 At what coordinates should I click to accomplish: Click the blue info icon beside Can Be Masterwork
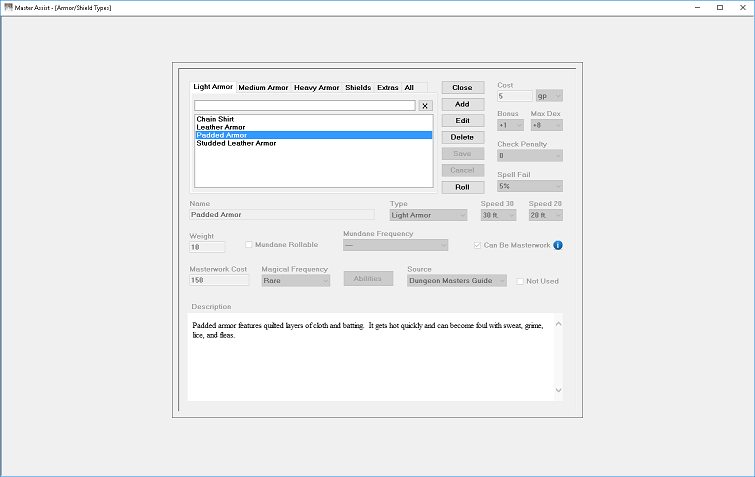pos(558,245)
